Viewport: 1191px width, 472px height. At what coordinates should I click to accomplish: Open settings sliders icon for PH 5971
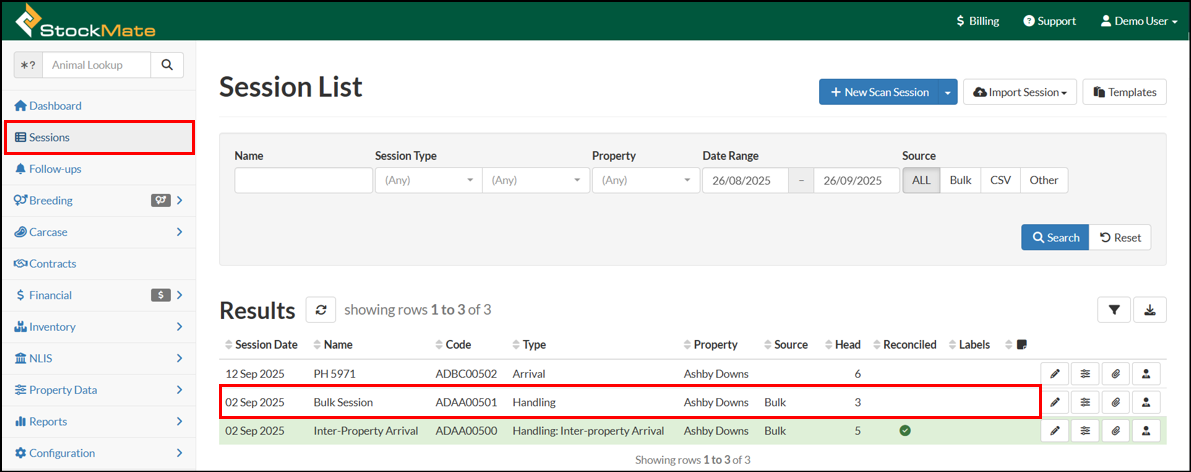point(1085,374)
